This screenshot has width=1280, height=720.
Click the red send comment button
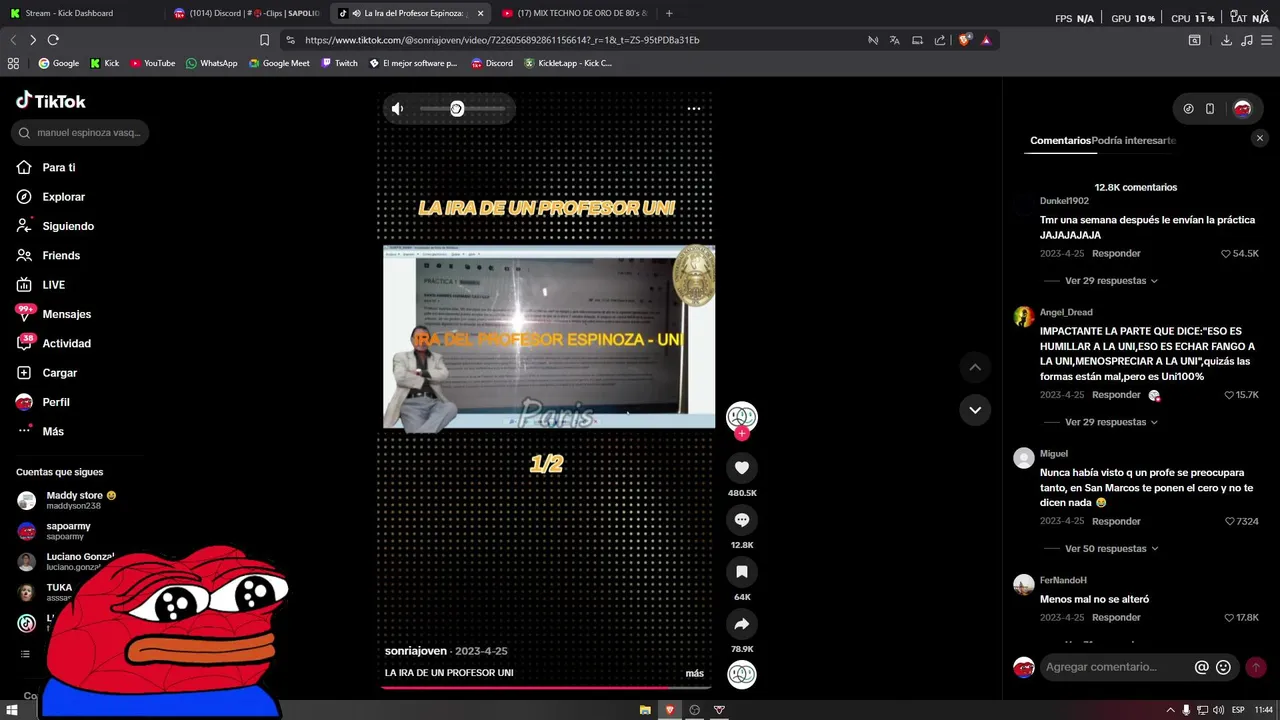[1256, 667]
